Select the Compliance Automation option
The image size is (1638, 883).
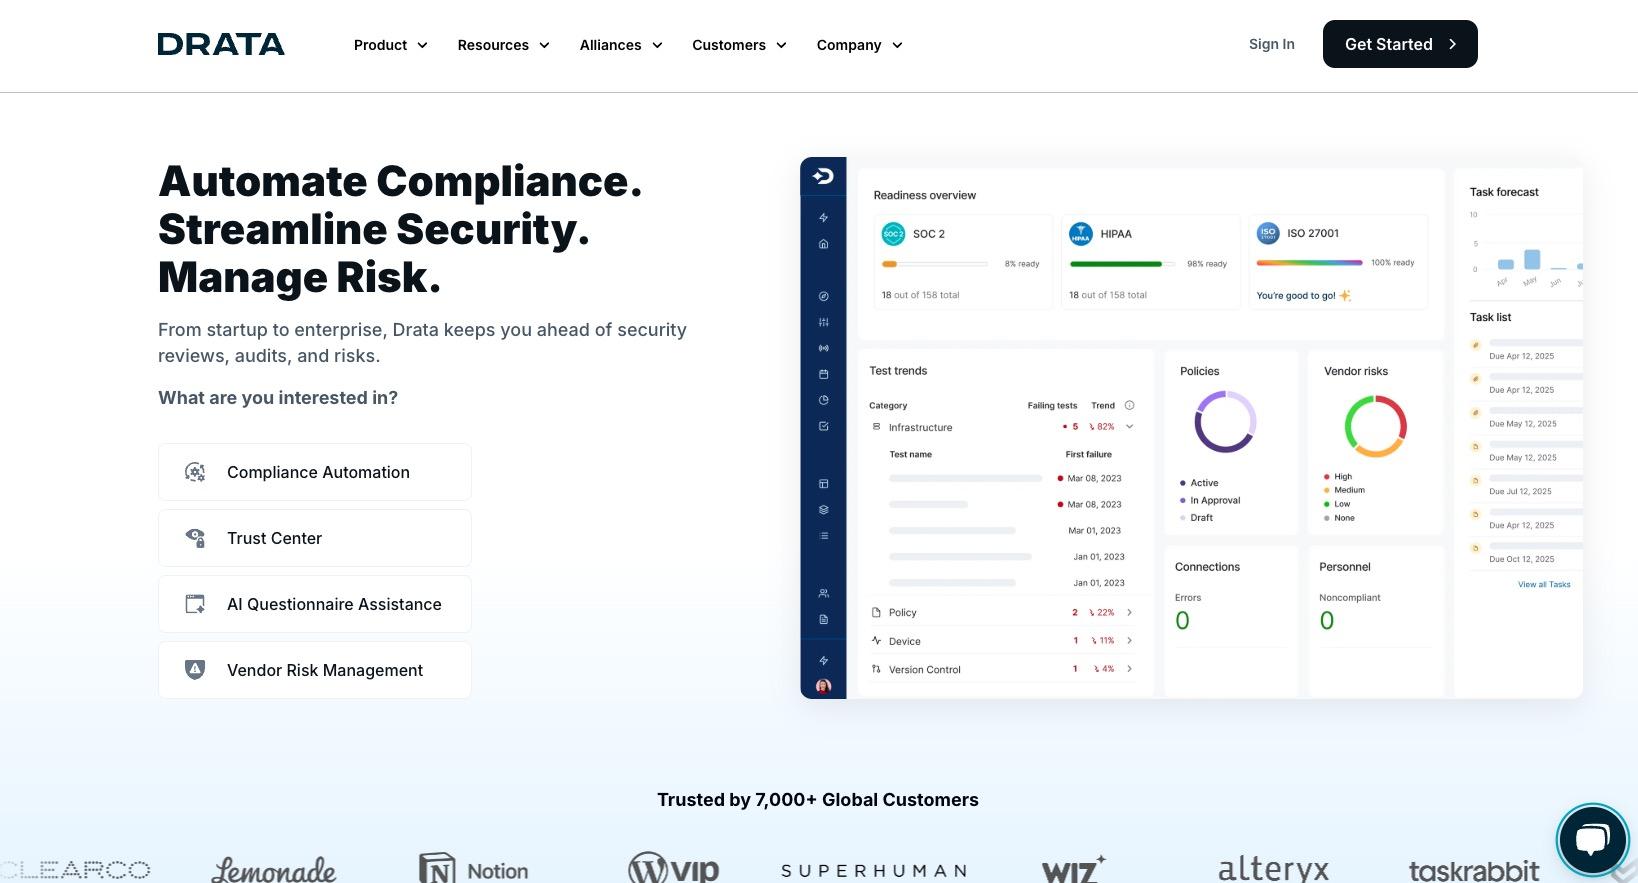click(x=315, y=472)
